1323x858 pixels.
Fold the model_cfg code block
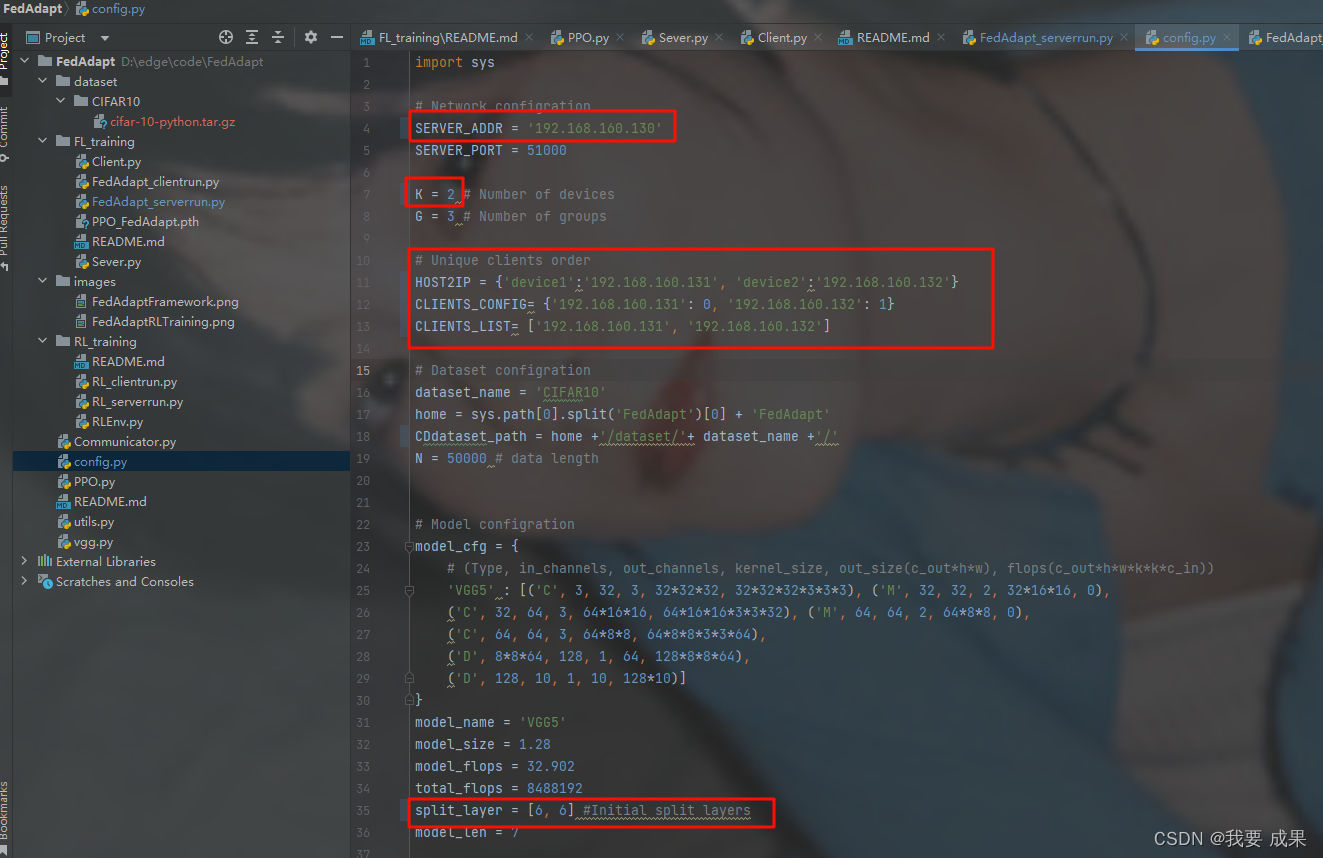[x=408, y=547]
